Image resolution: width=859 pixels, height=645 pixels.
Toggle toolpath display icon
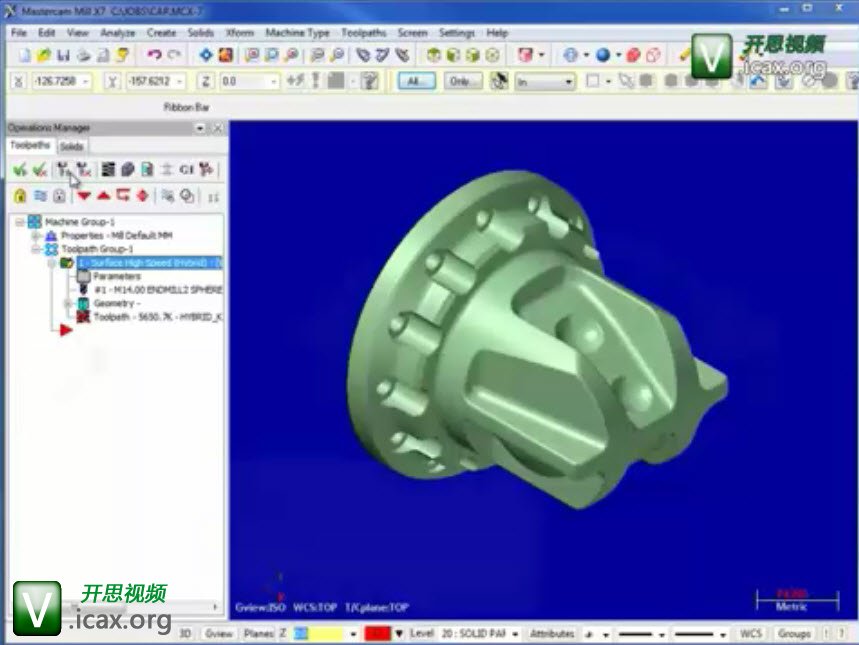pos(40,196)
